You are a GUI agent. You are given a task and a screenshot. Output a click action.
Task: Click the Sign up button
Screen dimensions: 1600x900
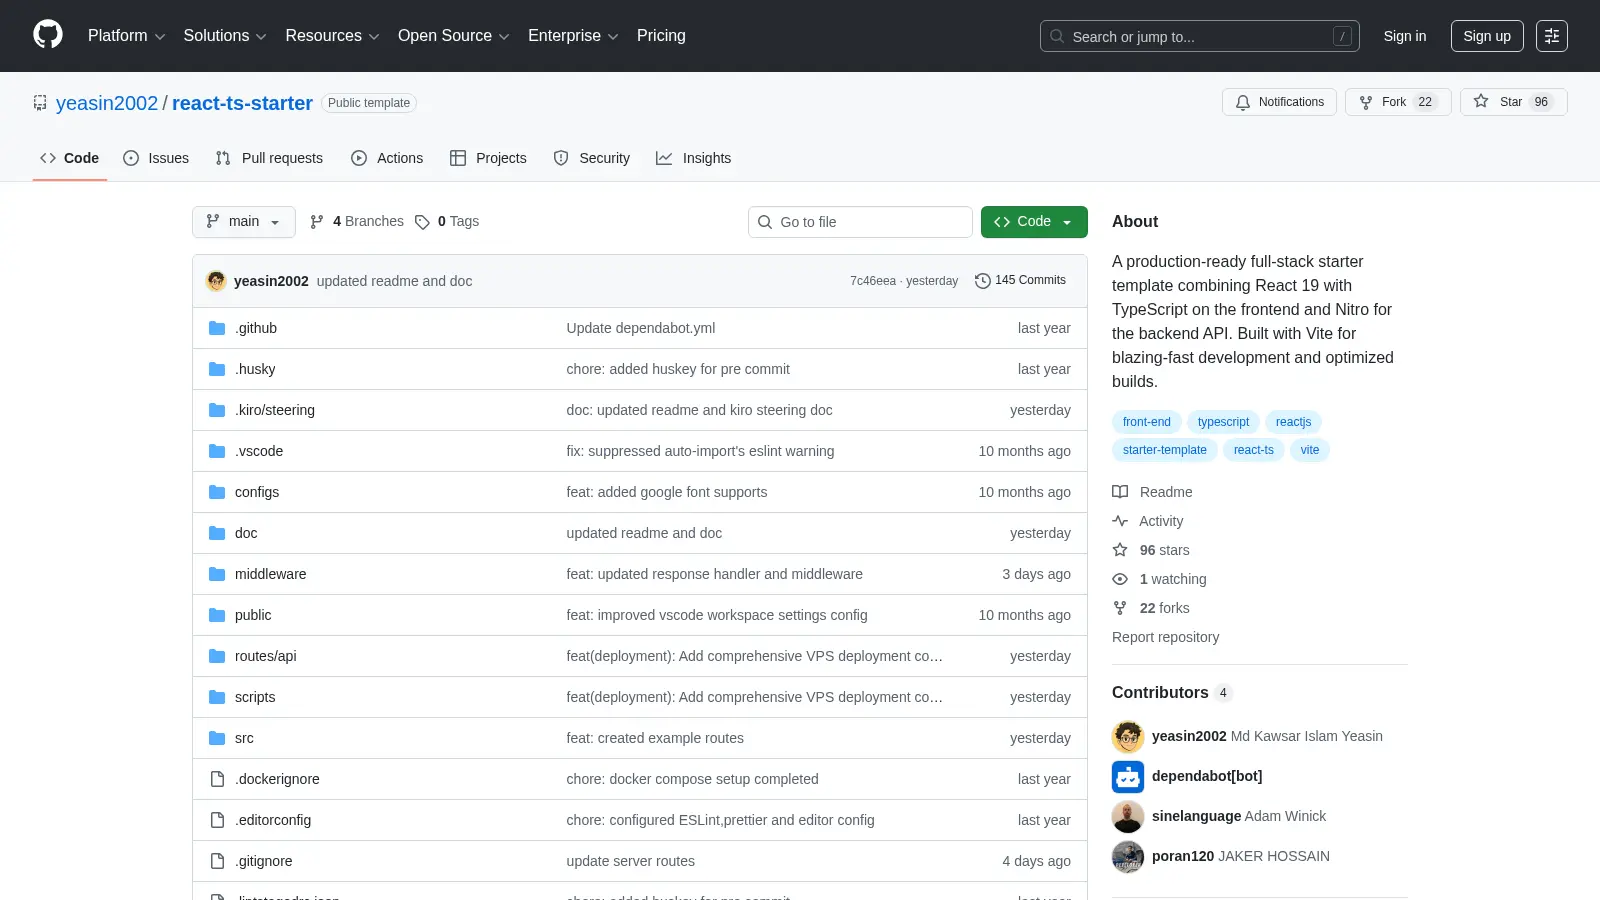point(1487,36)
